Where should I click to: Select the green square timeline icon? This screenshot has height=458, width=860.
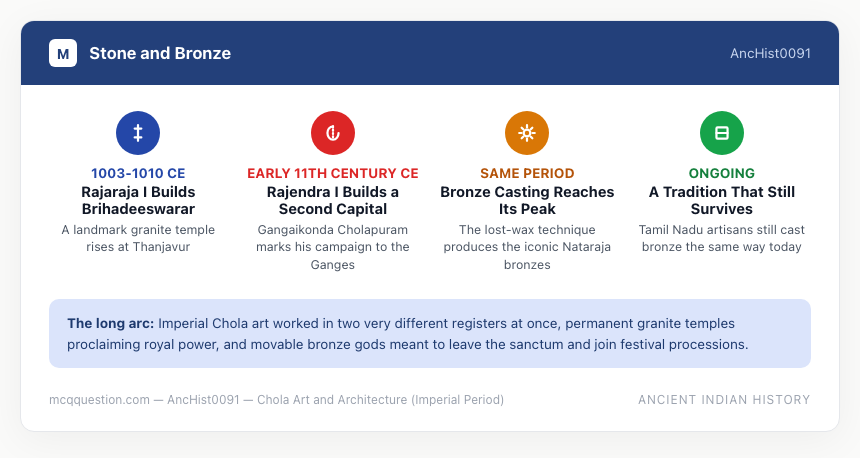(722, 133)
